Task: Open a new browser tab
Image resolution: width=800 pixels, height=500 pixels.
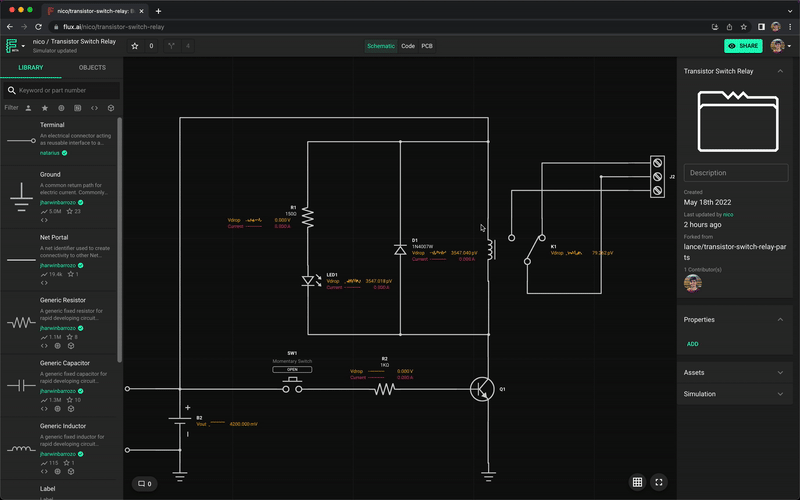Action: [x=158, y=11]
